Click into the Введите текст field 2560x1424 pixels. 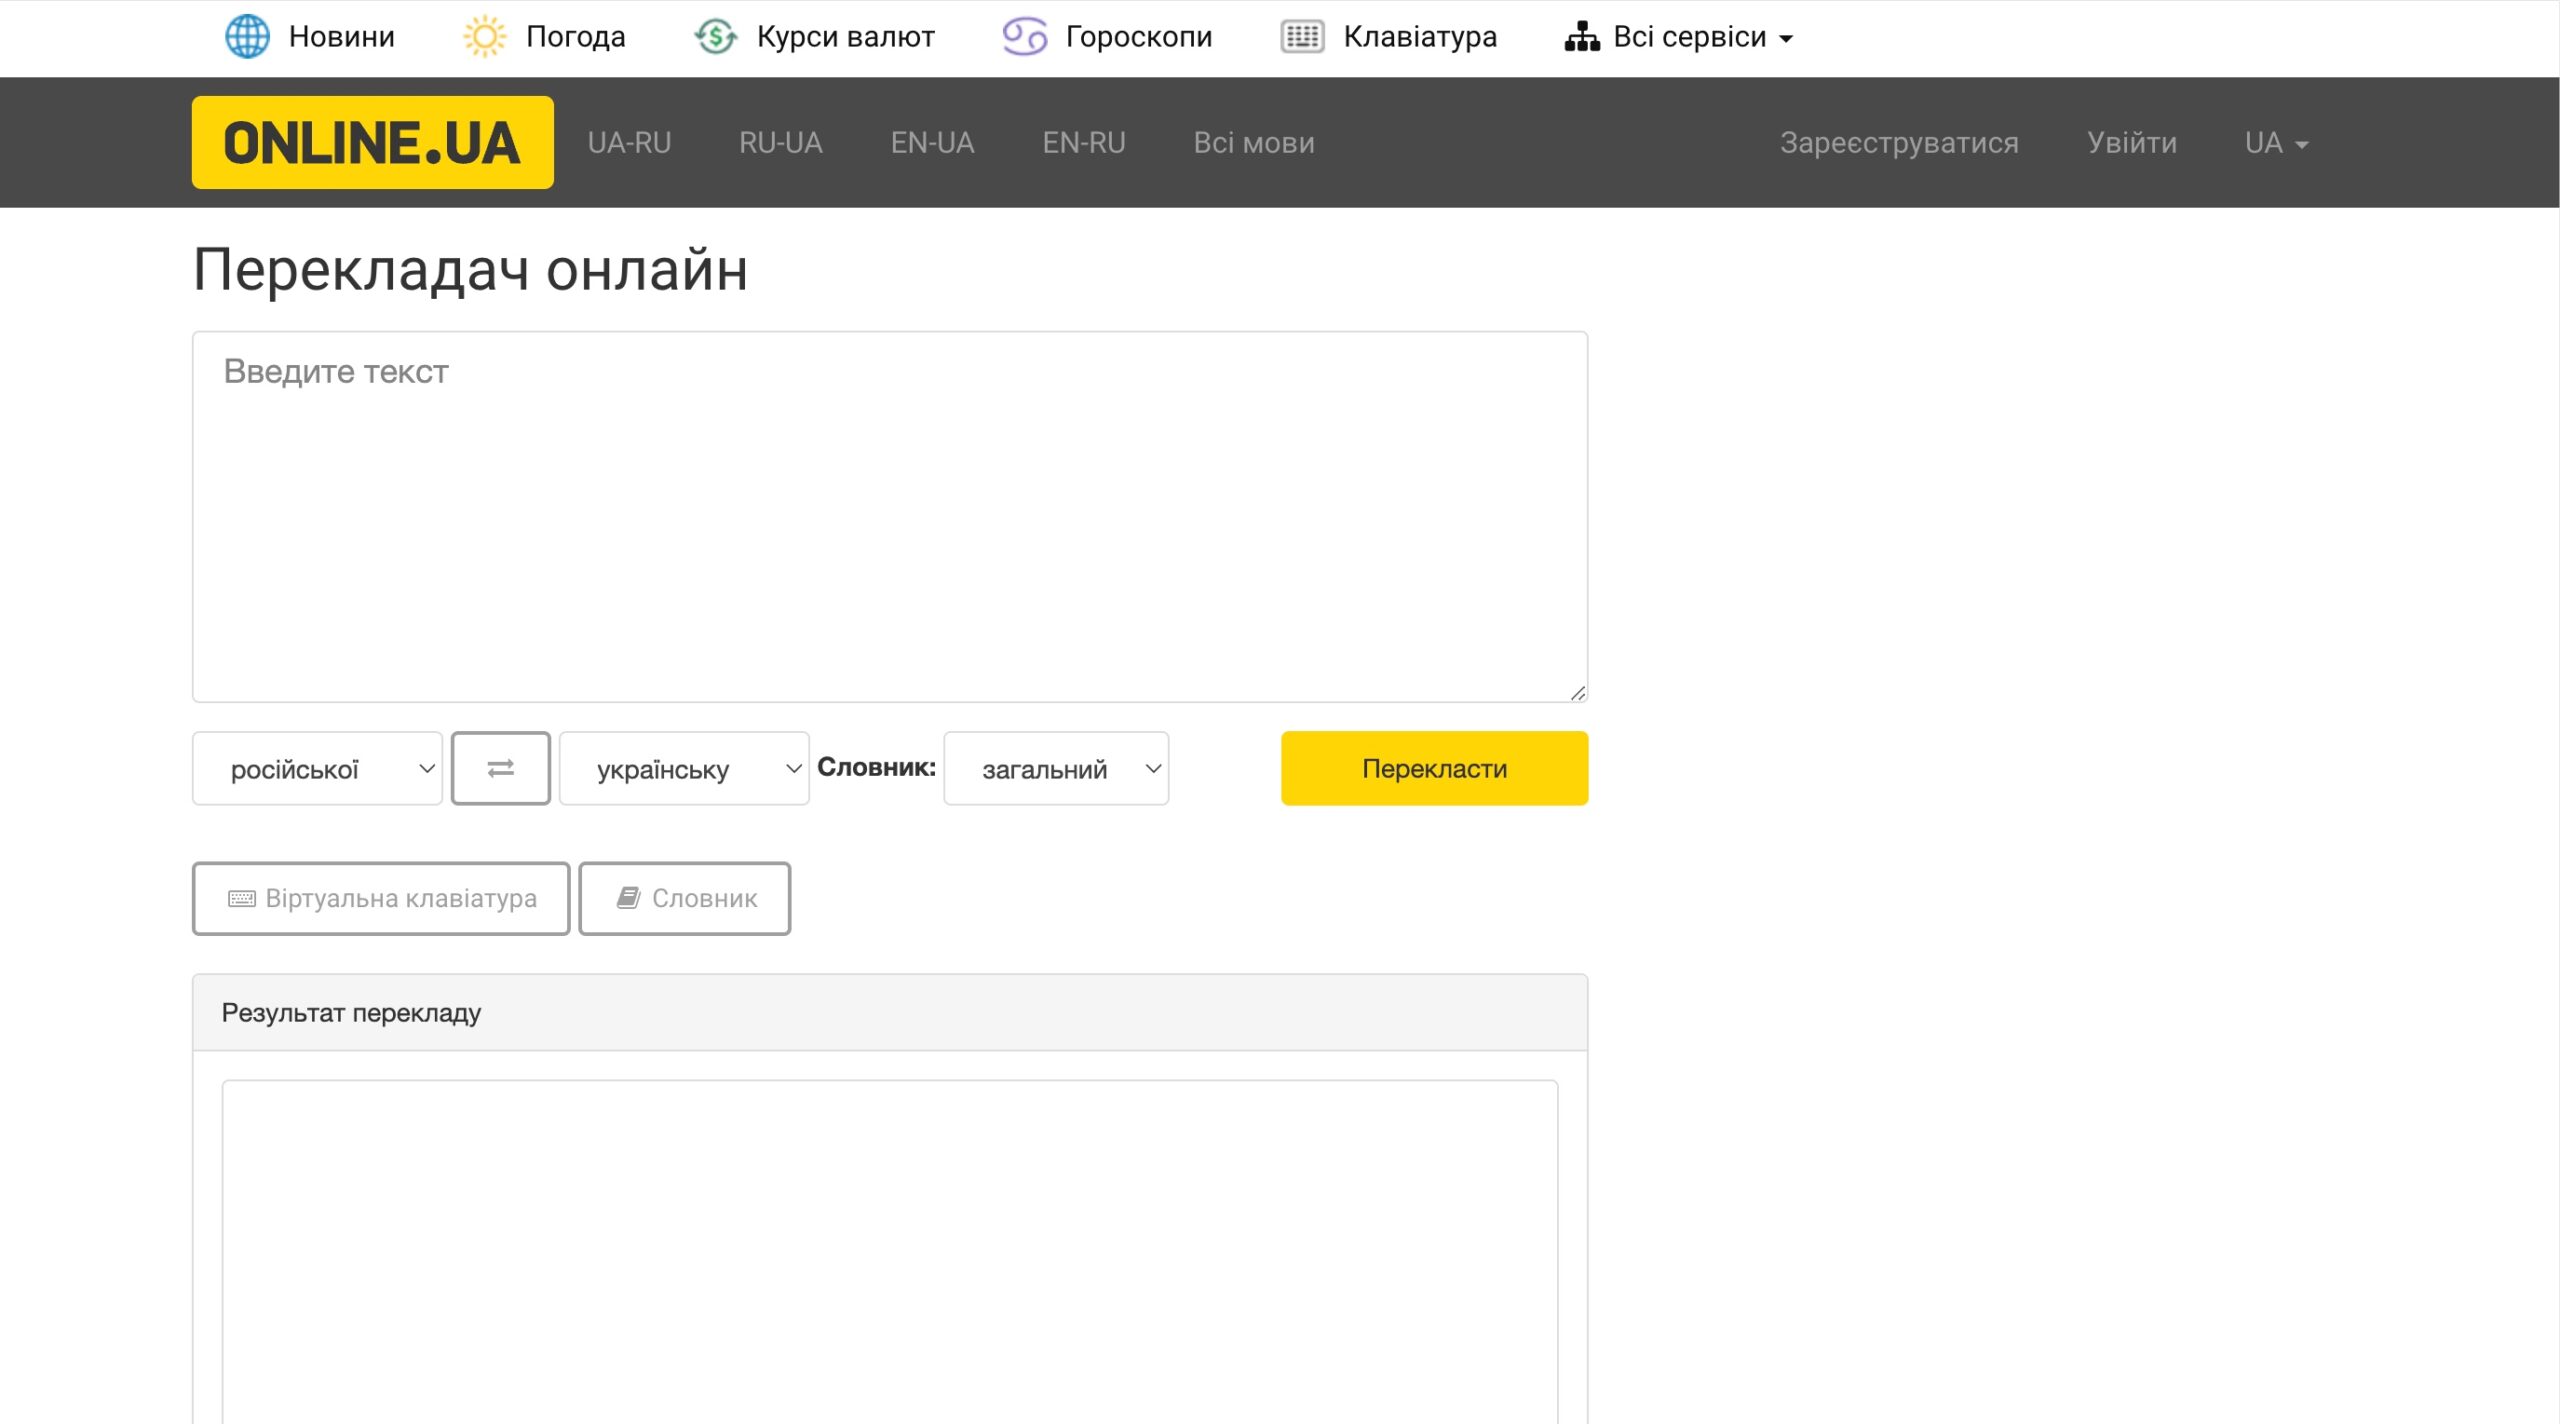coord(889,516)
